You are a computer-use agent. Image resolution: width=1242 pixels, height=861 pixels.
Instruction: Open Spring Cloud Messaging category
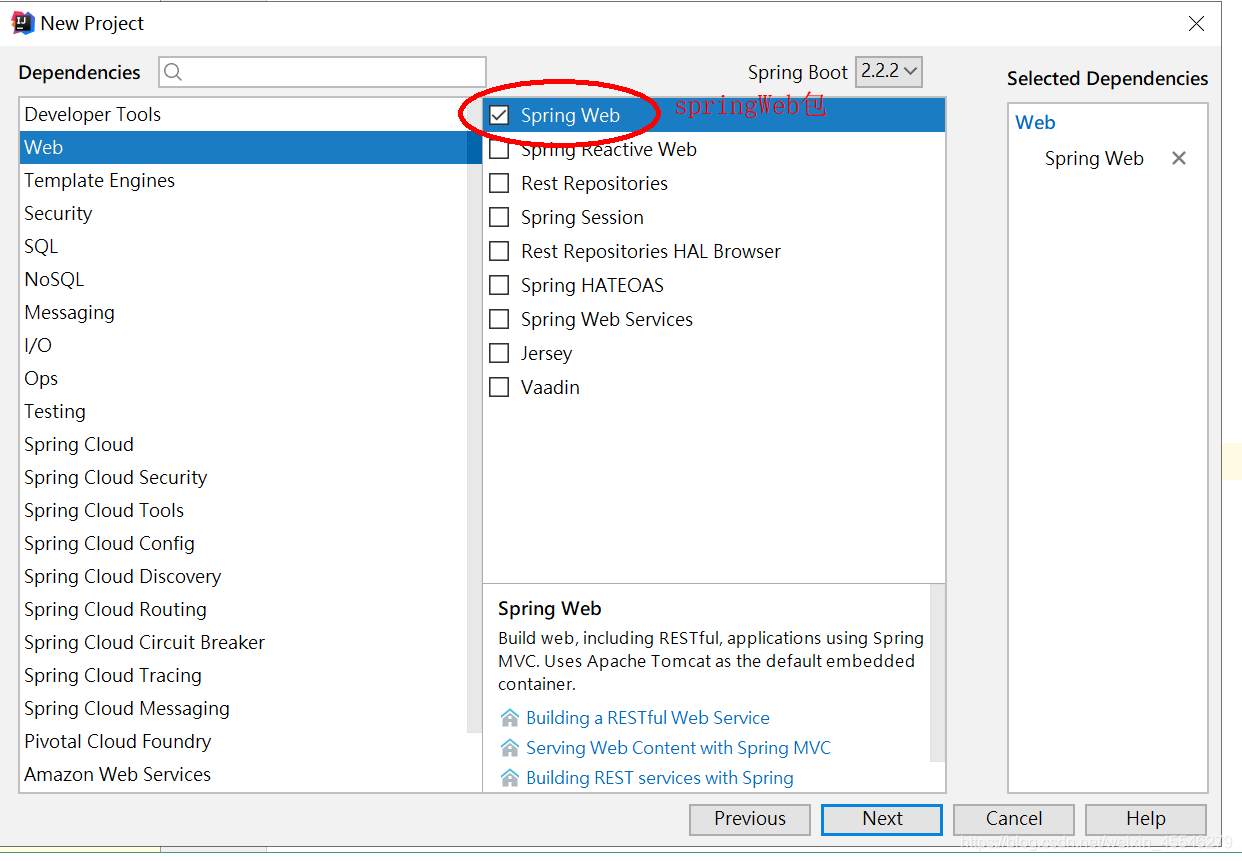pyautogui.click(x=244, y=708)
